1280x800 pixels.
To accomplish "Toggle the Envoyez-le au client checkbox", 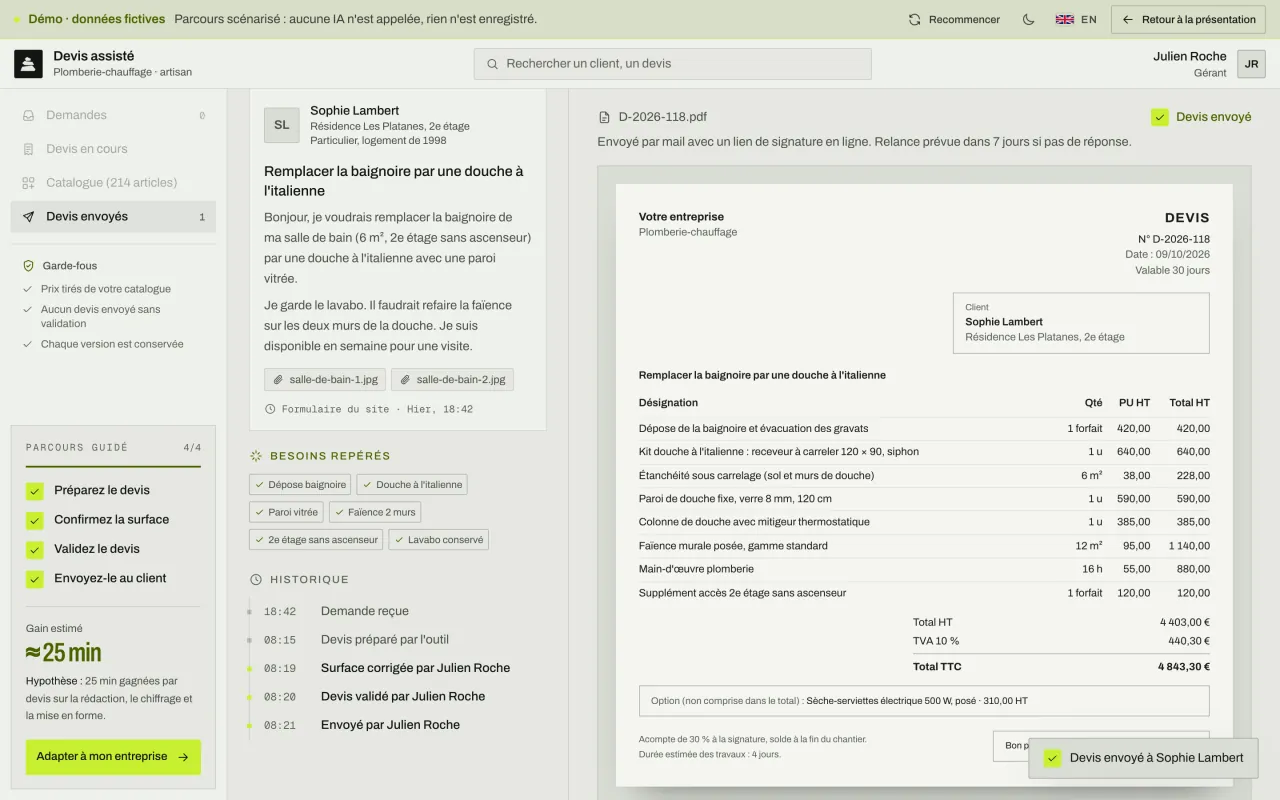I will [35, 579].
